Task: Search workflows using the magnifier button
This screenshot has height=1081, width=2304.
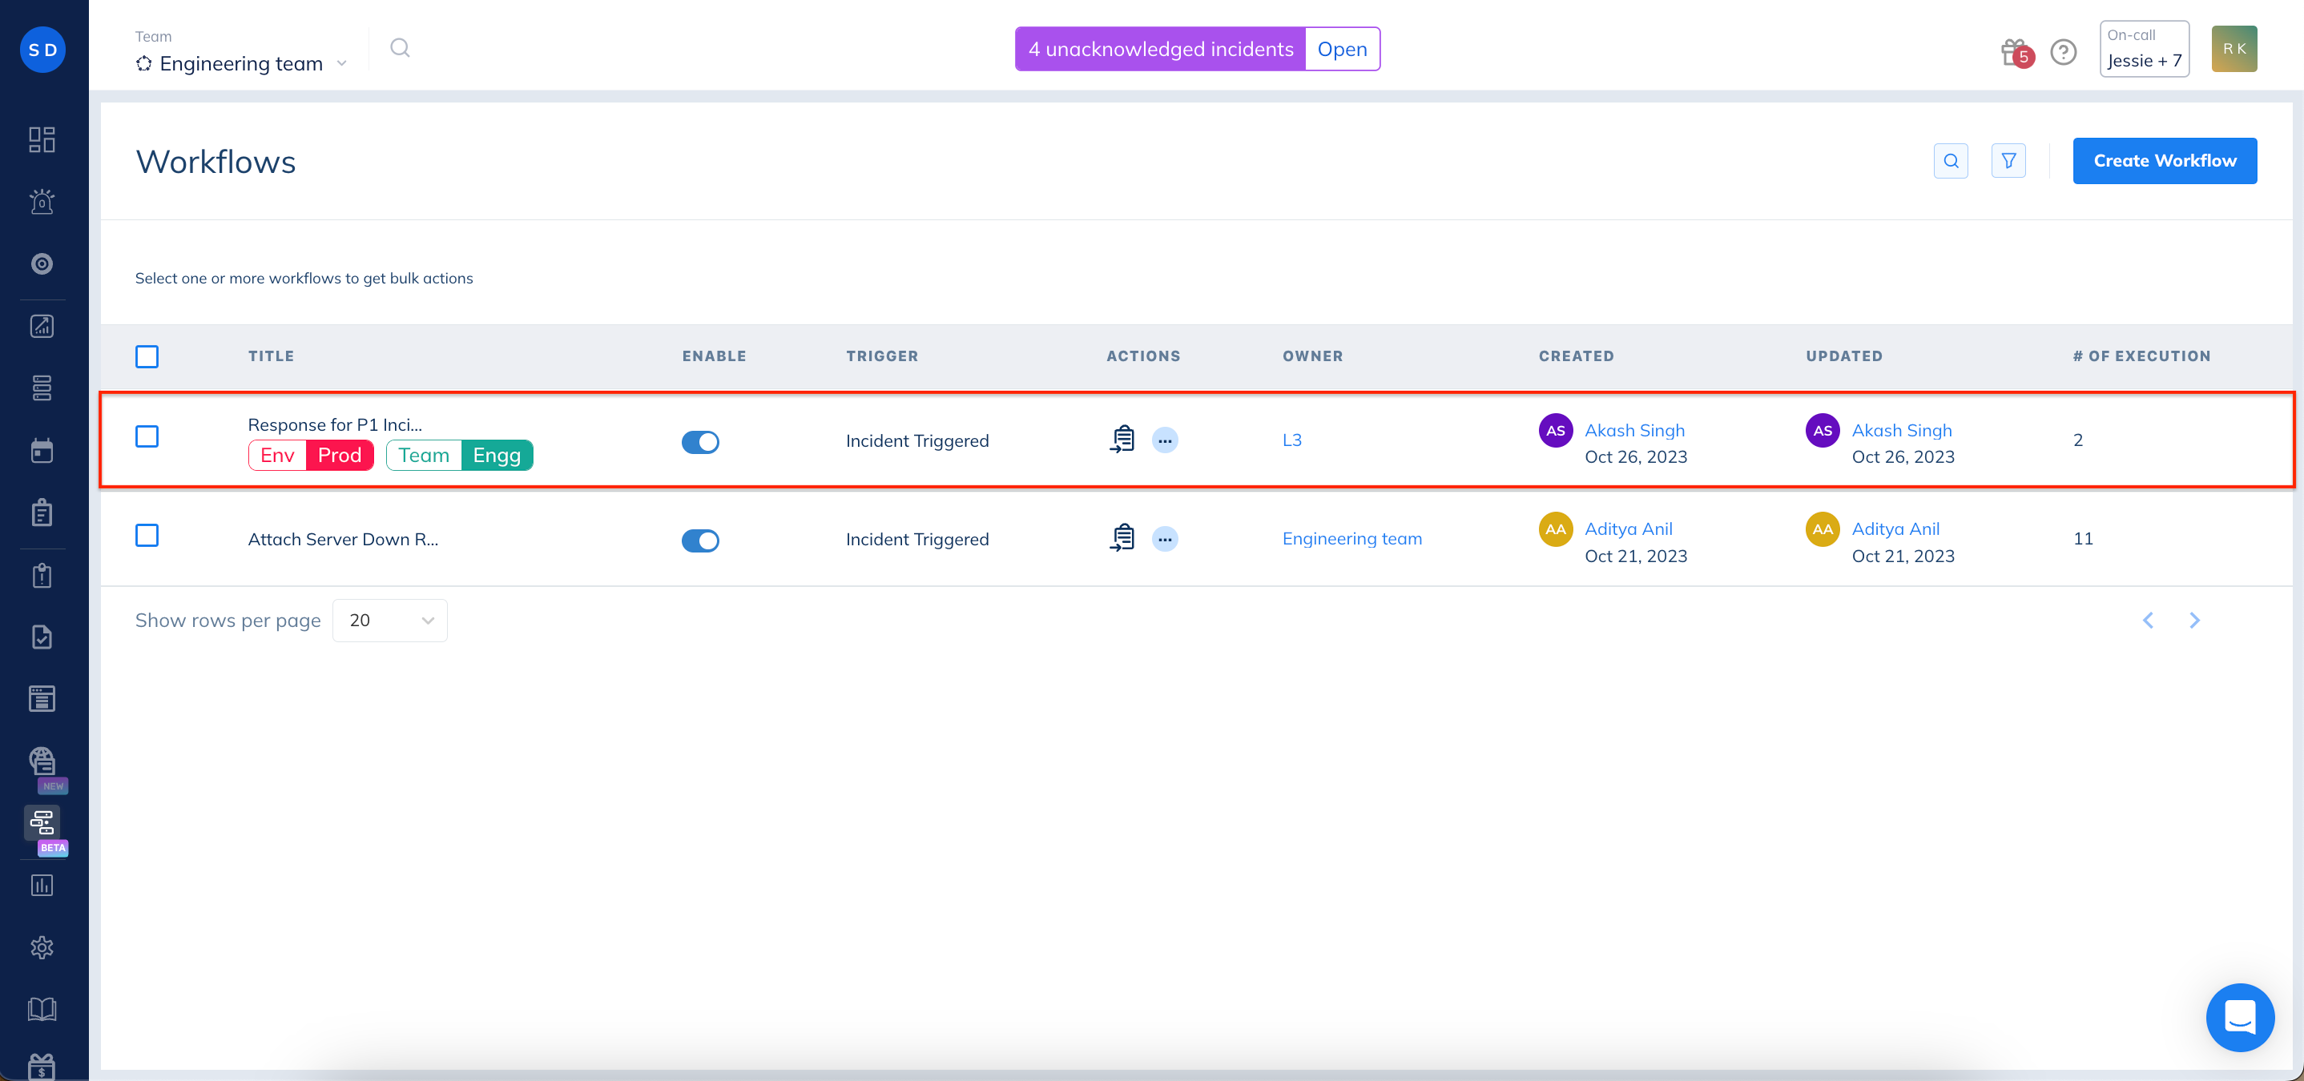Action: (1951, 161)
